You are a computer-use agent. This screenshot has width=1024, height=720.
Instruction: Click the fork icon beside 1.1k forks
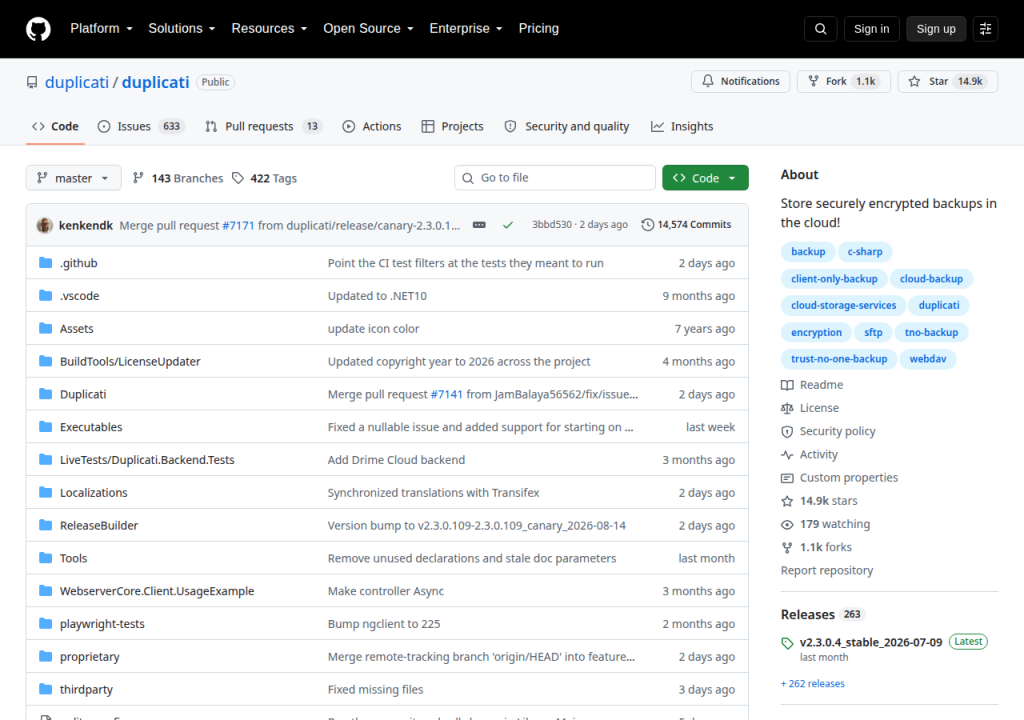click(x=787, y=548)
